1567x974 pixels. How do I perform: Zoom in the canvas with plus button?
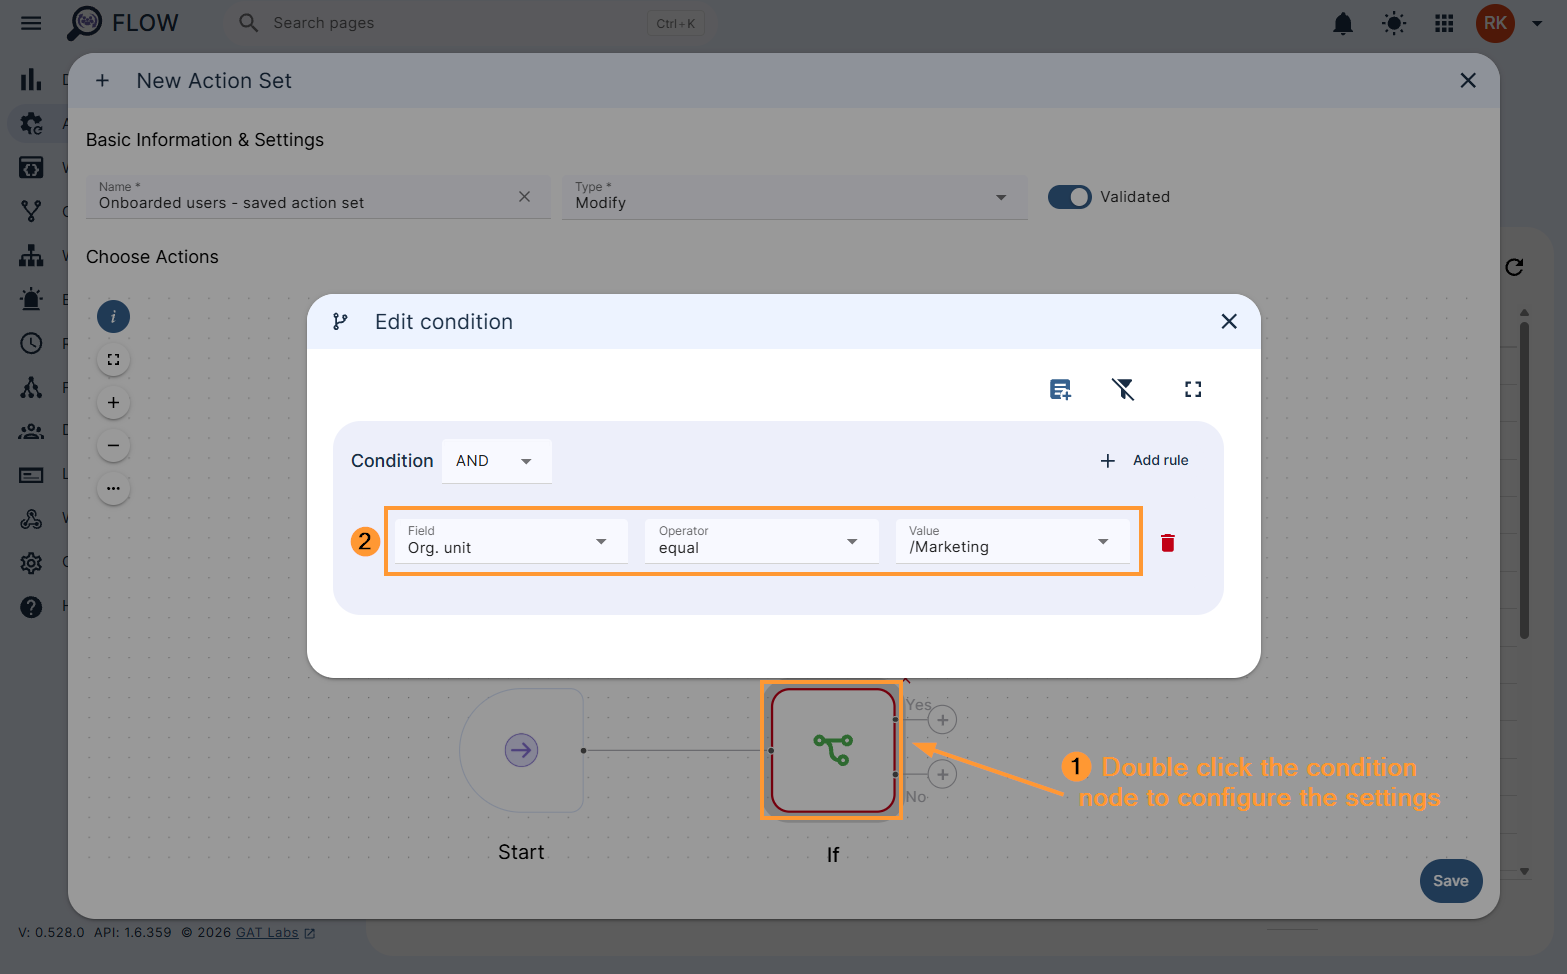(x=113, y=403)
